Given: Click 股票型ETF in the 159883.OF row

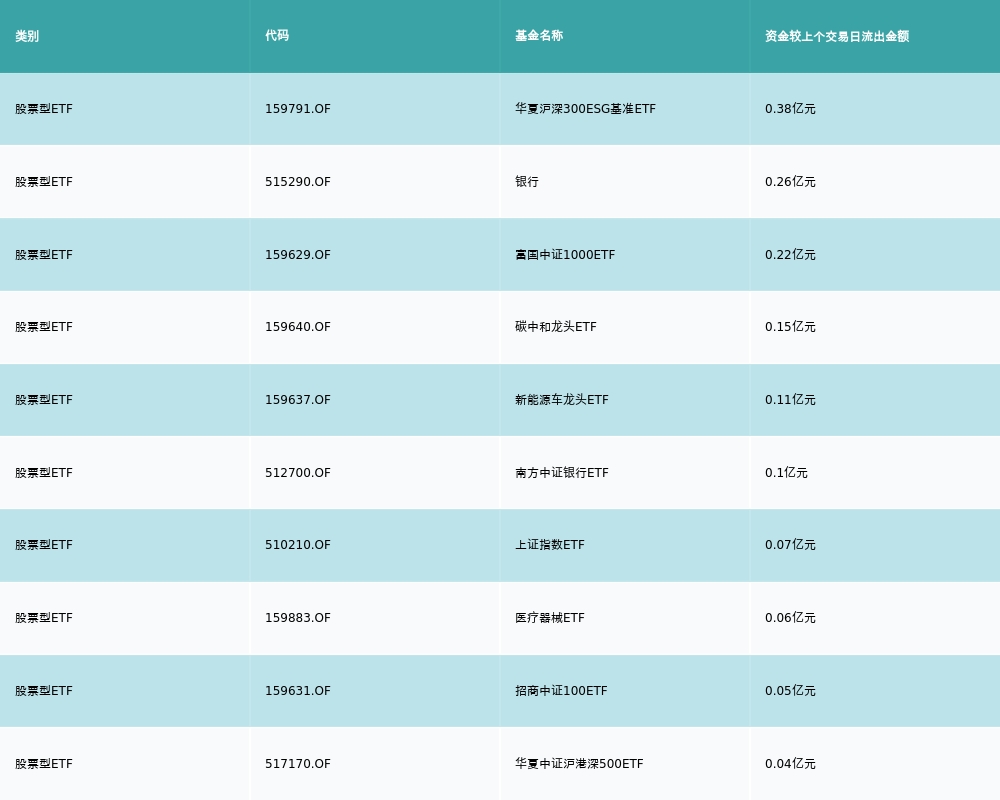Looking at the screenshot, I should coord(44,618).
